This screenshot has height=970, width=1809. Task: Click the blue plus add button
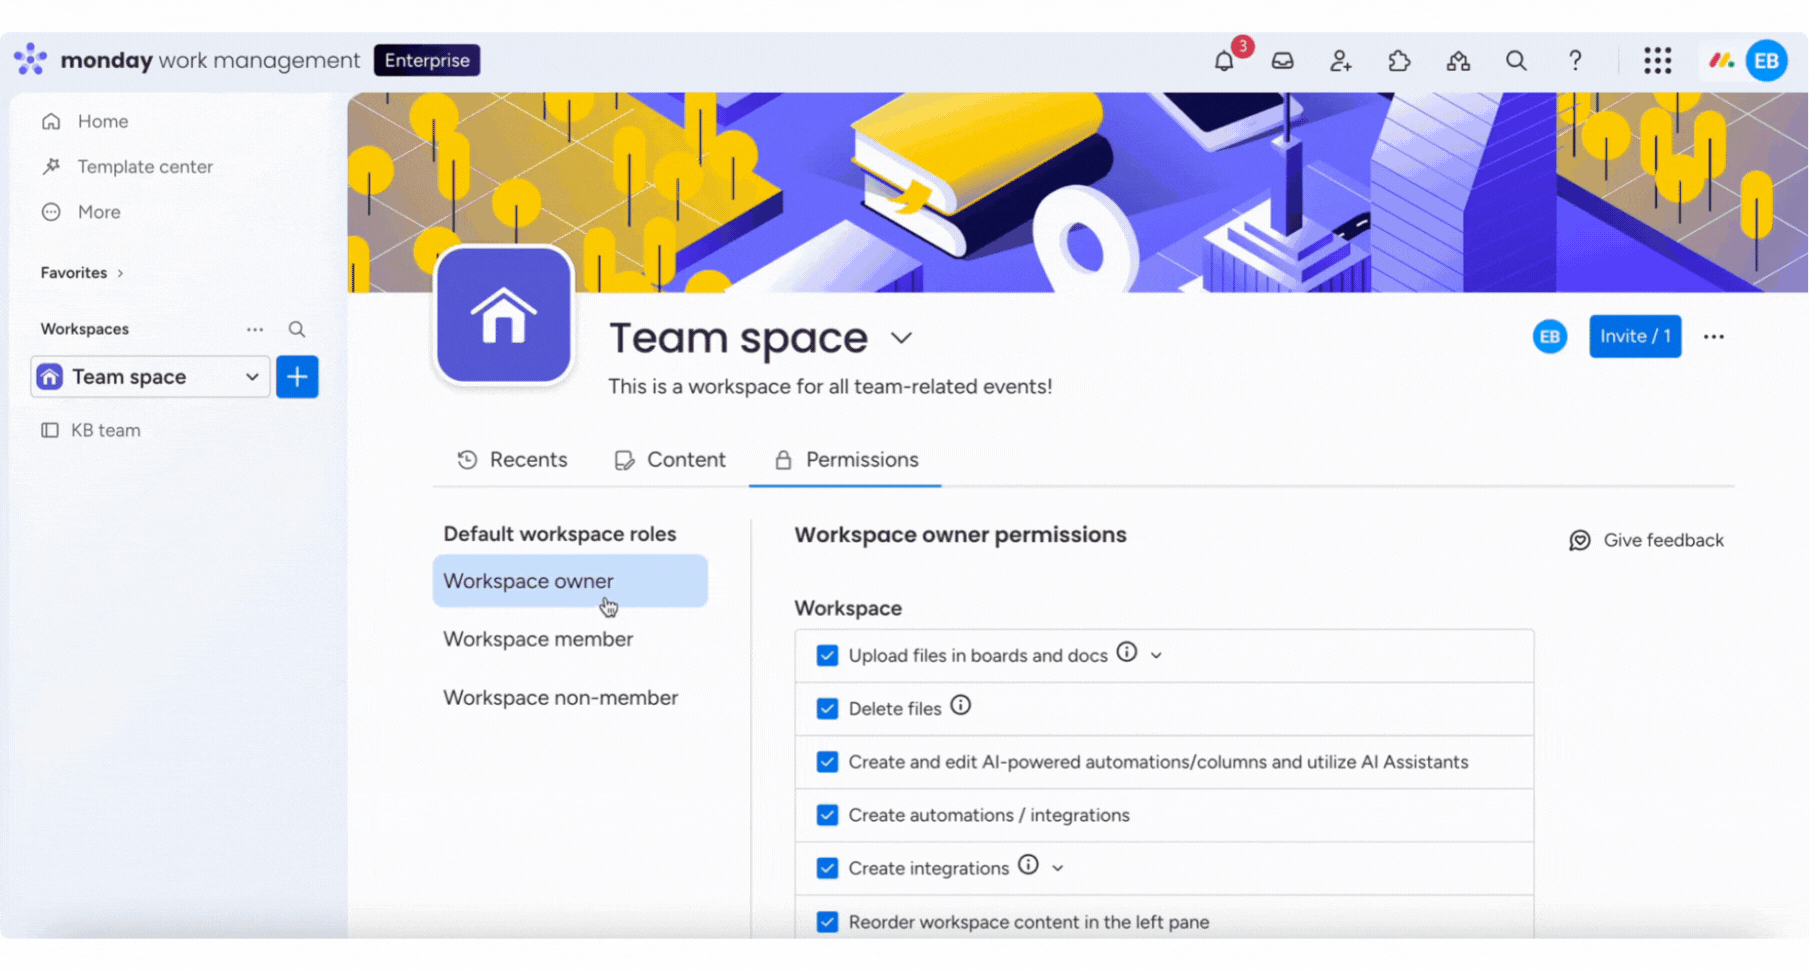tap(297, 377)
